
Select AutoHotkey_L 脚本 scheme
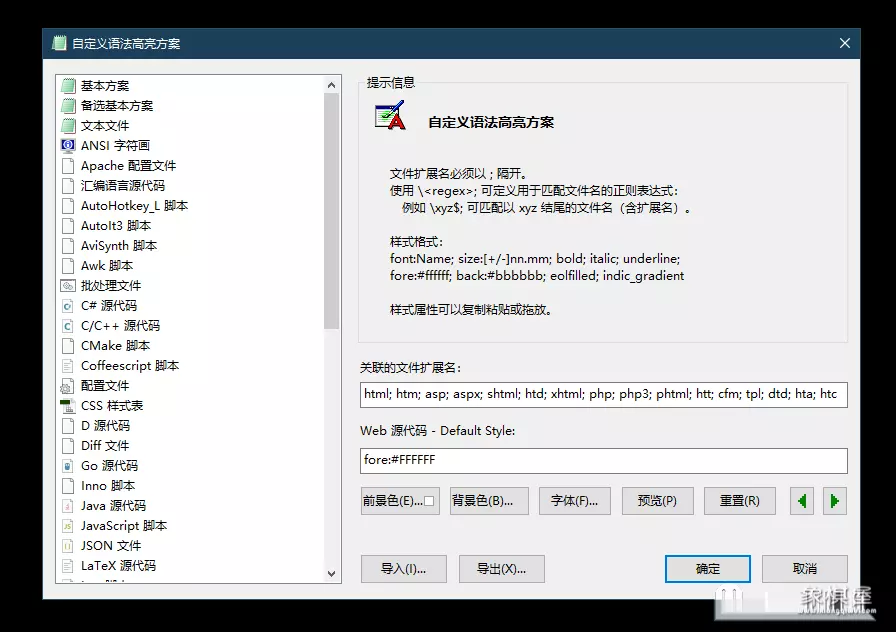click(134, 206)
